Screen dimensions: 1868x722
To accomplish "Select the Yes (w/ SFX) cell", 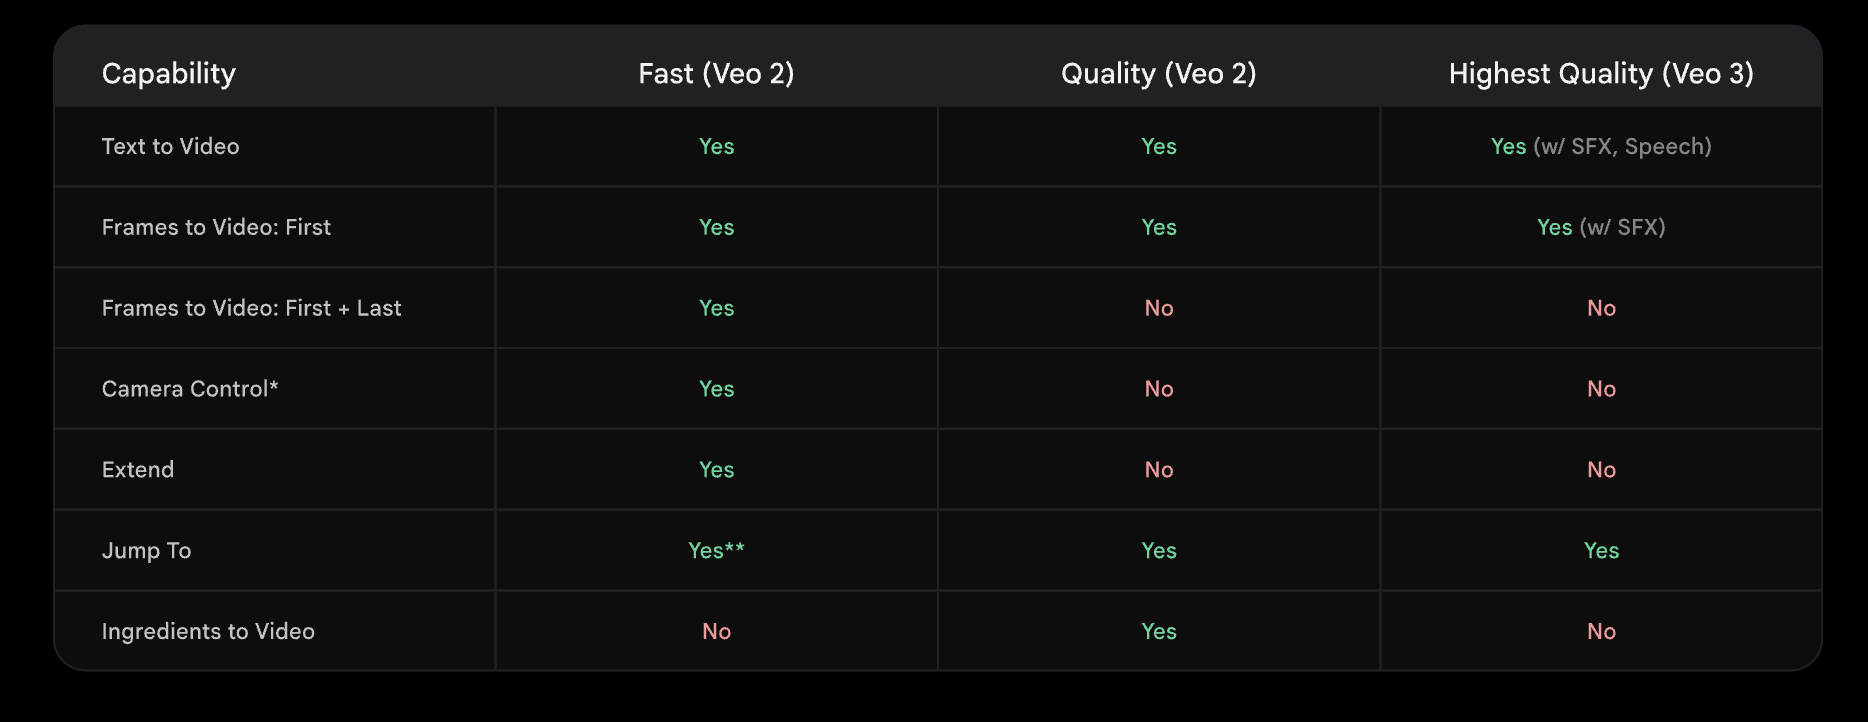I will click(x=1600, y=227).
